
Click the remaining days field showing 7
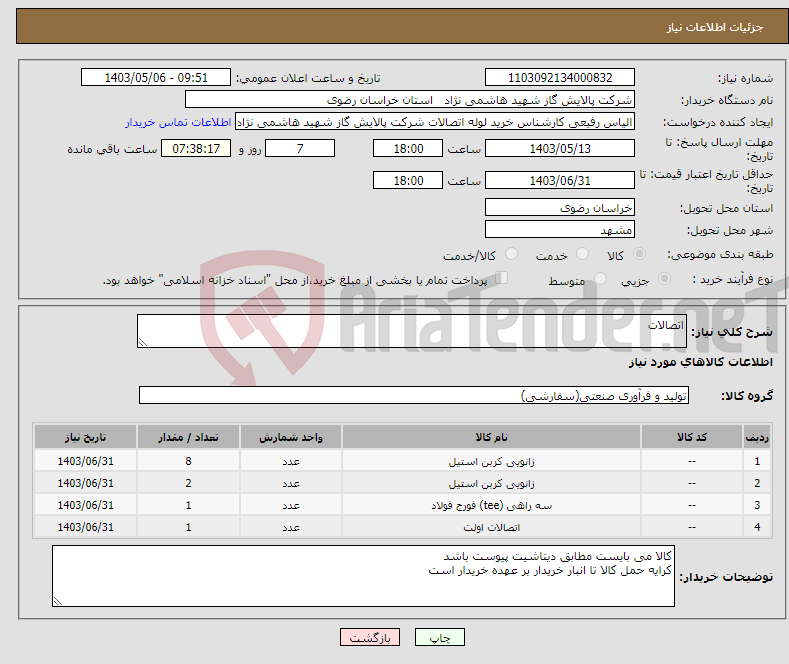point(300,148)
